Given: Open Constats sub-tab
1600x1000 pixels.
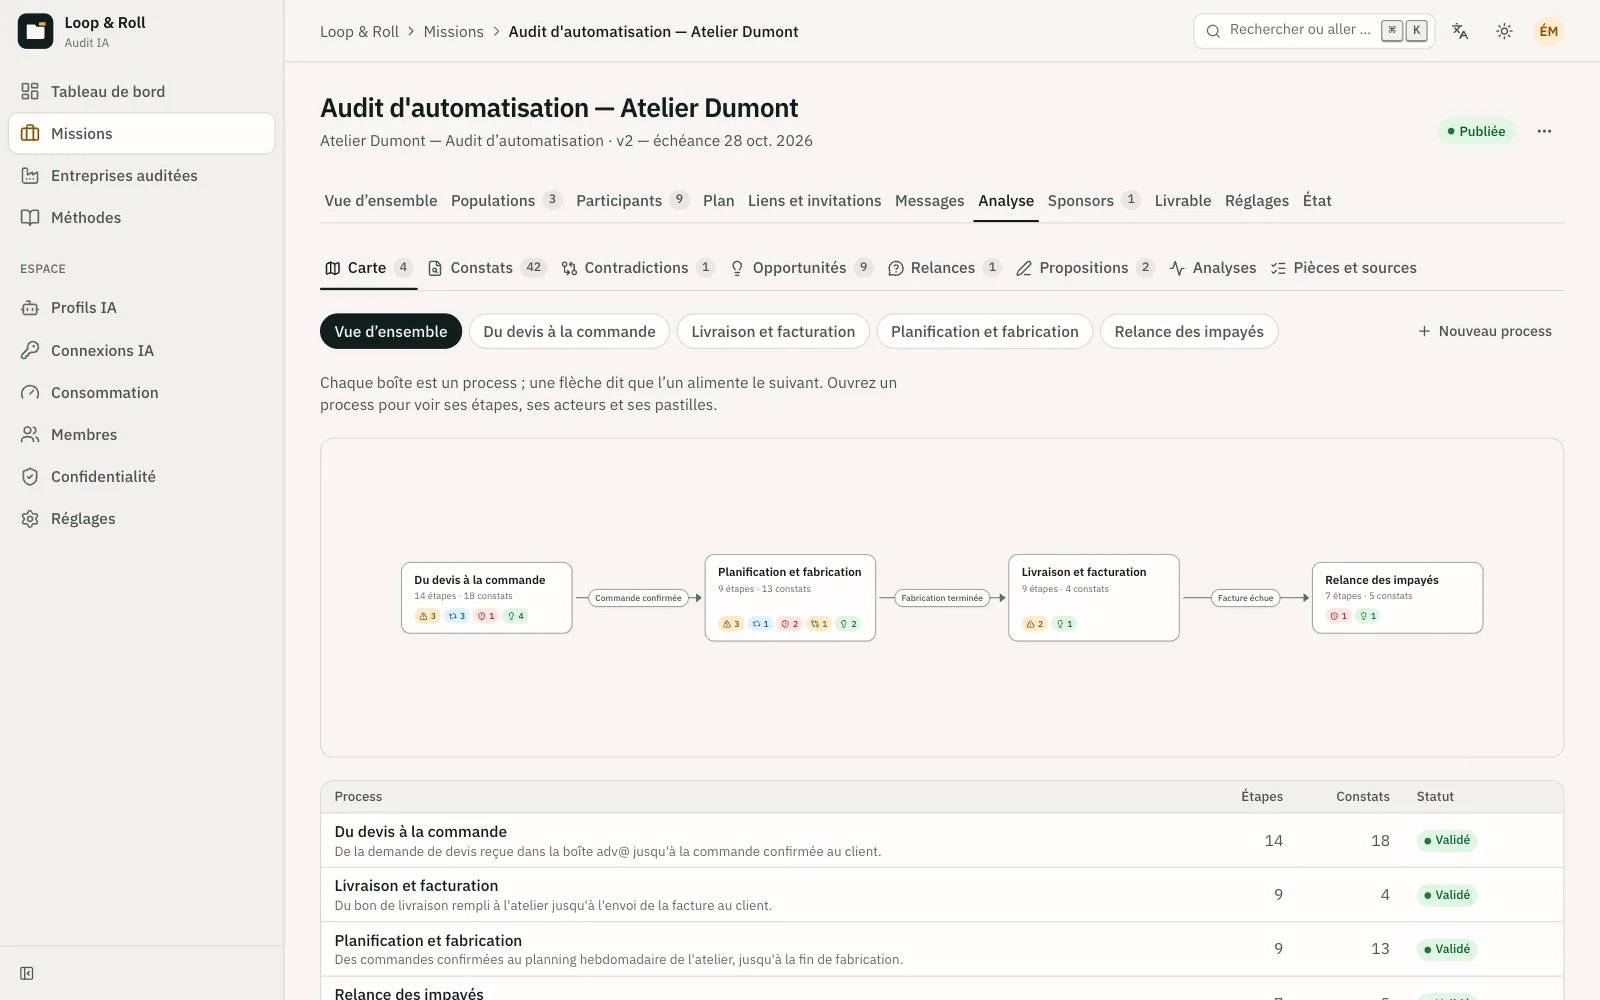Looking at the screenshot, I should 485,268.
